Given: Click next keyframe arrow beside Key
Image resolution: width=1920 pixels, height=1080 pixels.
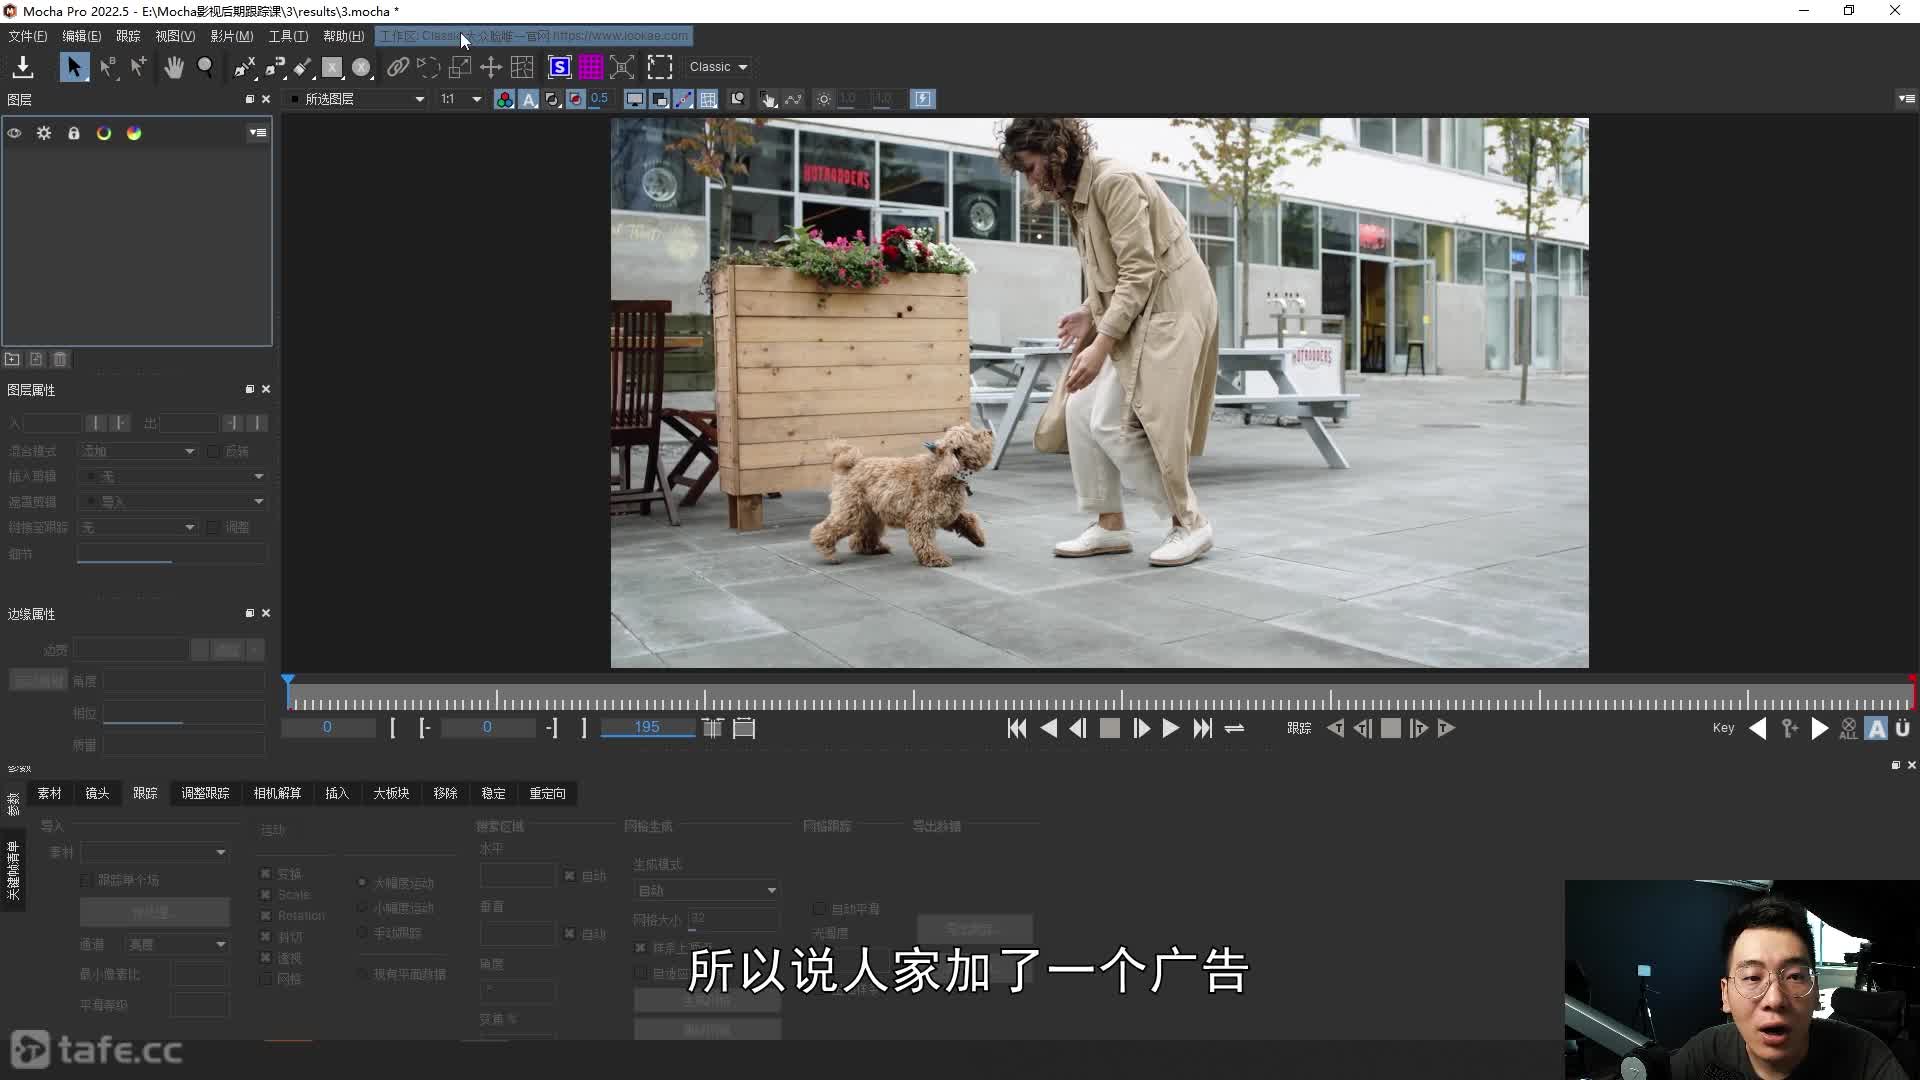Looking at the screenshot, I should coord(1820,729).
